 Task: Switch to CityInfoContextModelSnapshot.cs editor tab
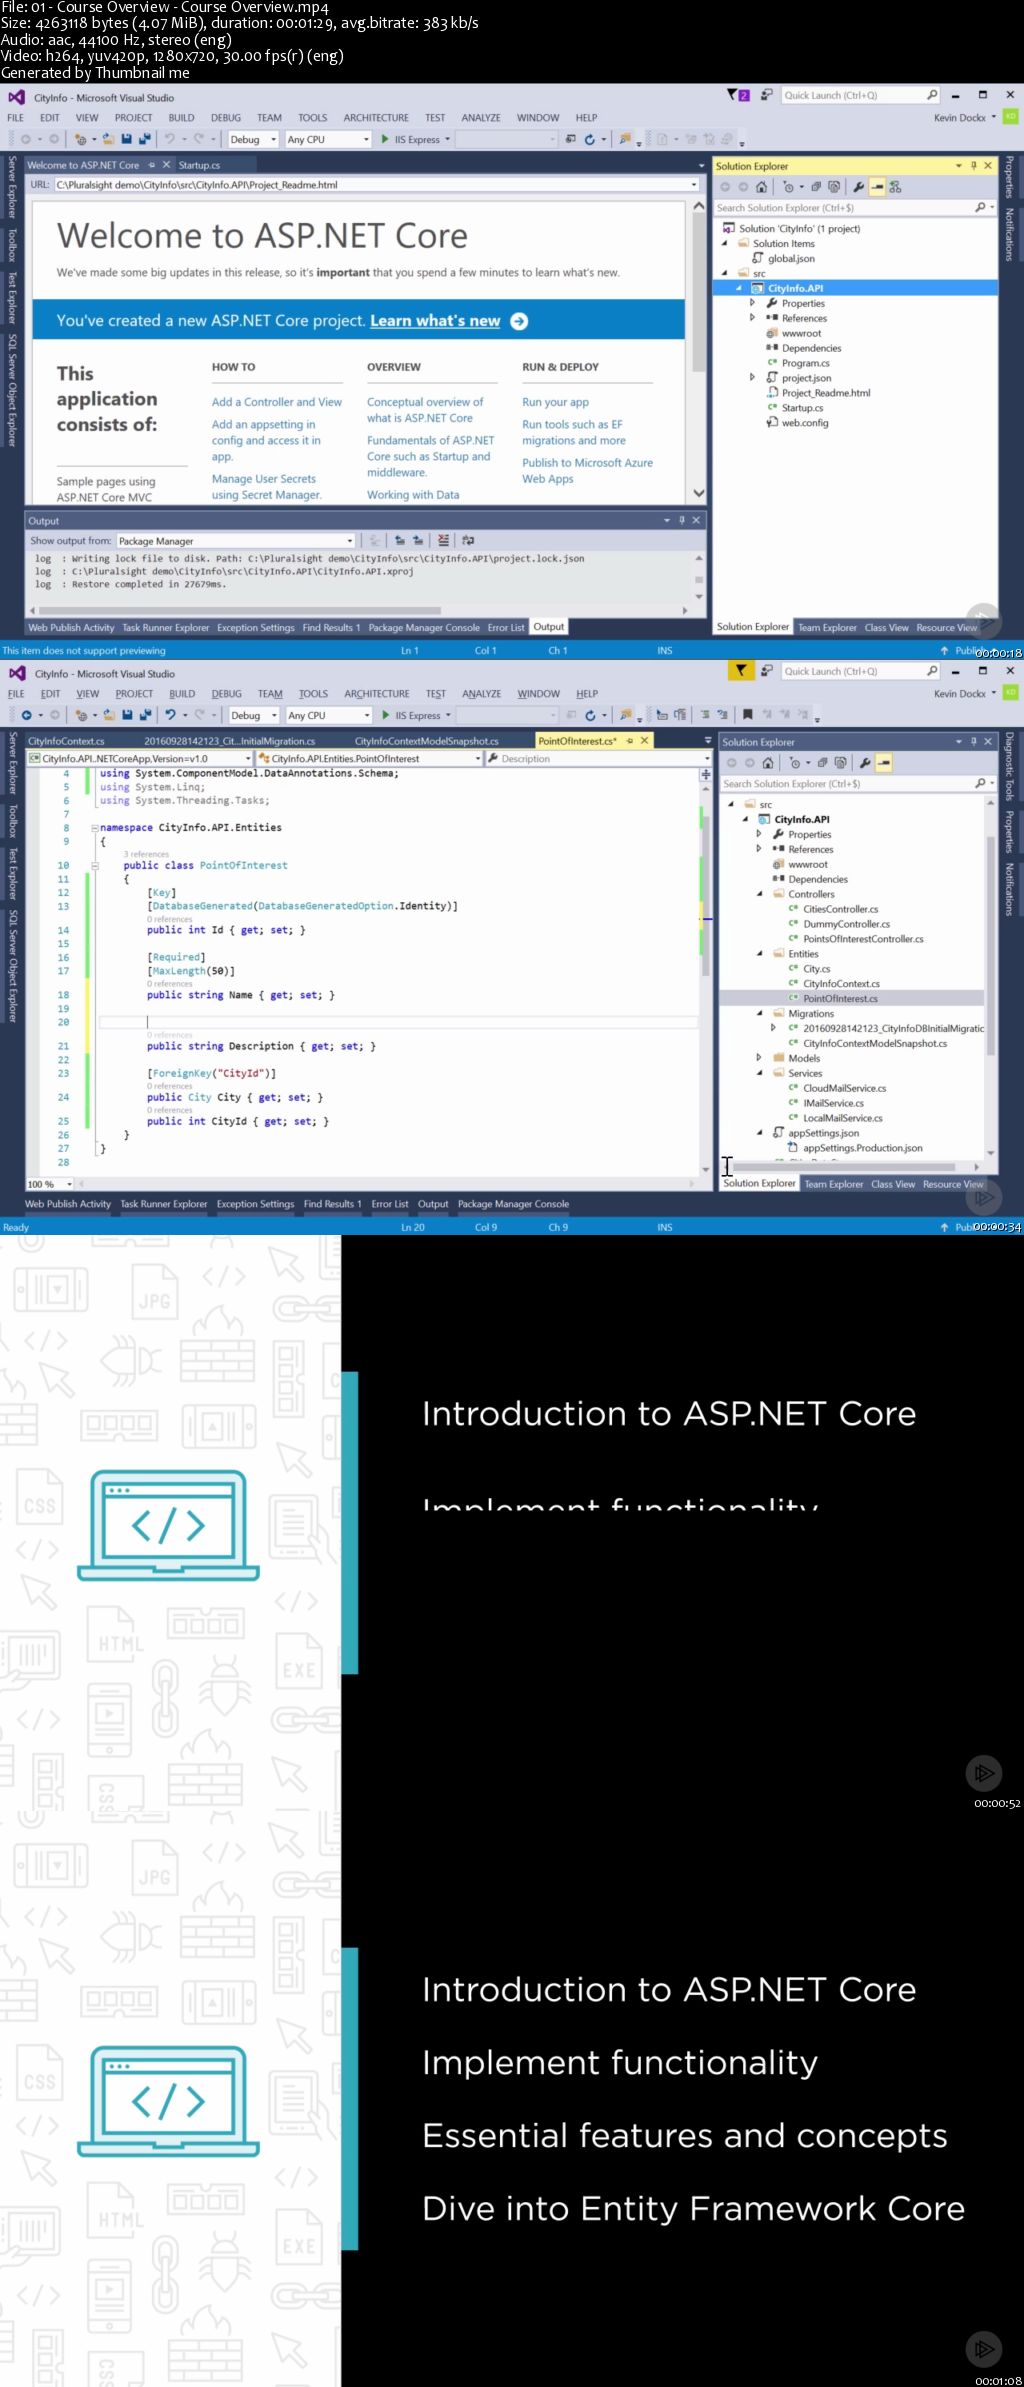coord(427,741)
